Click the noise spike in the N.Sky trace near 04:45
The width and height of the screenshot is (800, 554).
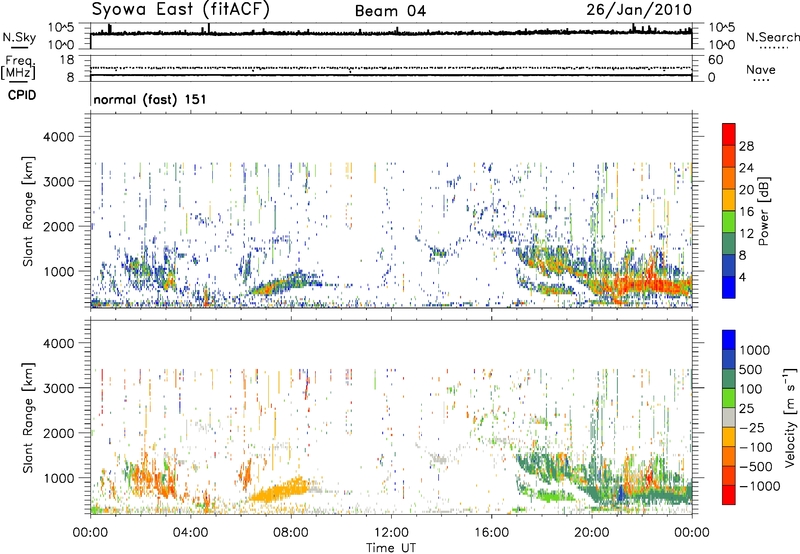pos(209,28)
